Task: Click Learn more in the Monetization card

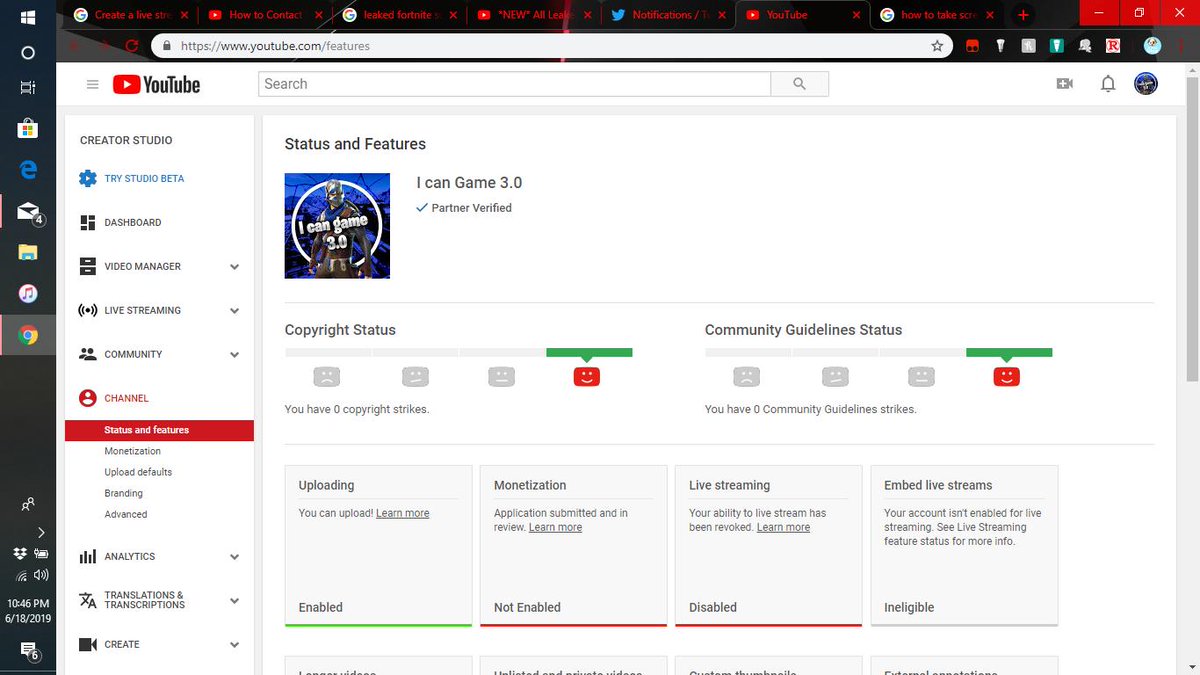Action: 555,527
